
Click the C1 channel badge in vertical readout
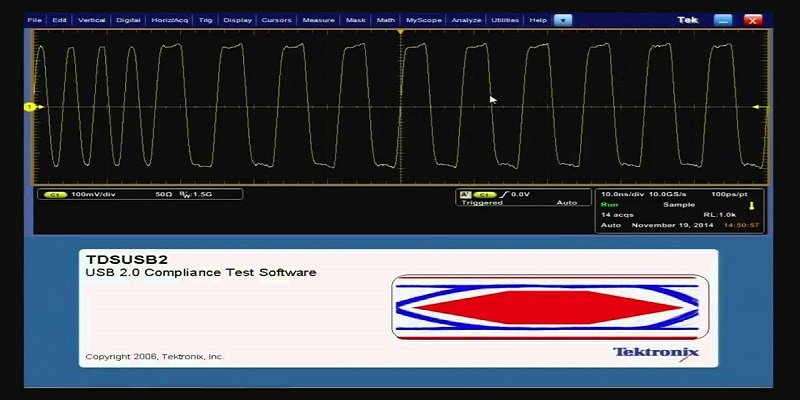[x=56, y=195]
